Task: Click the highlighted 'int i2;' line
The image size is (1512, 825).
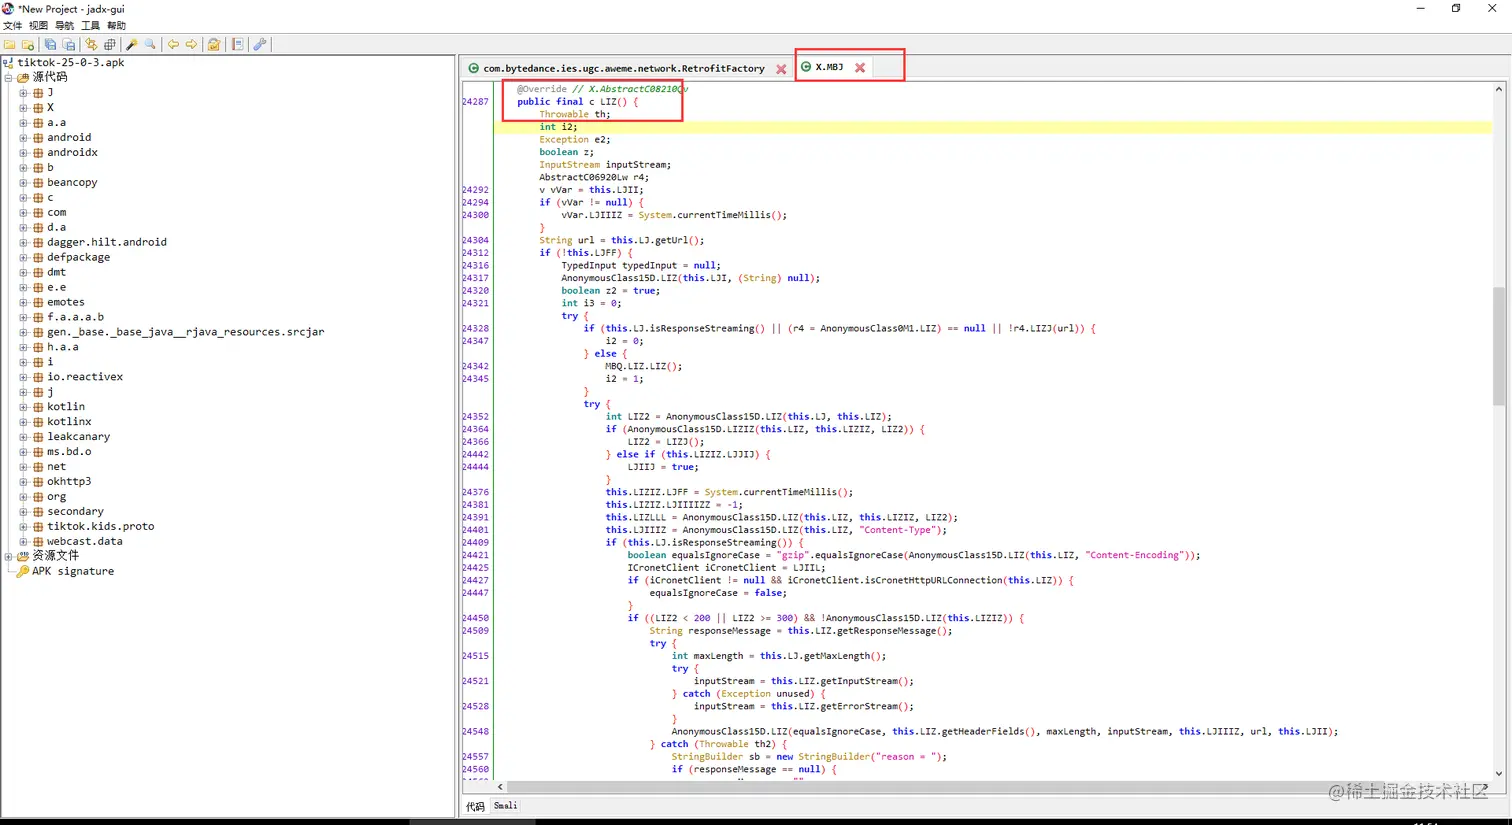Action: point(558,127)
